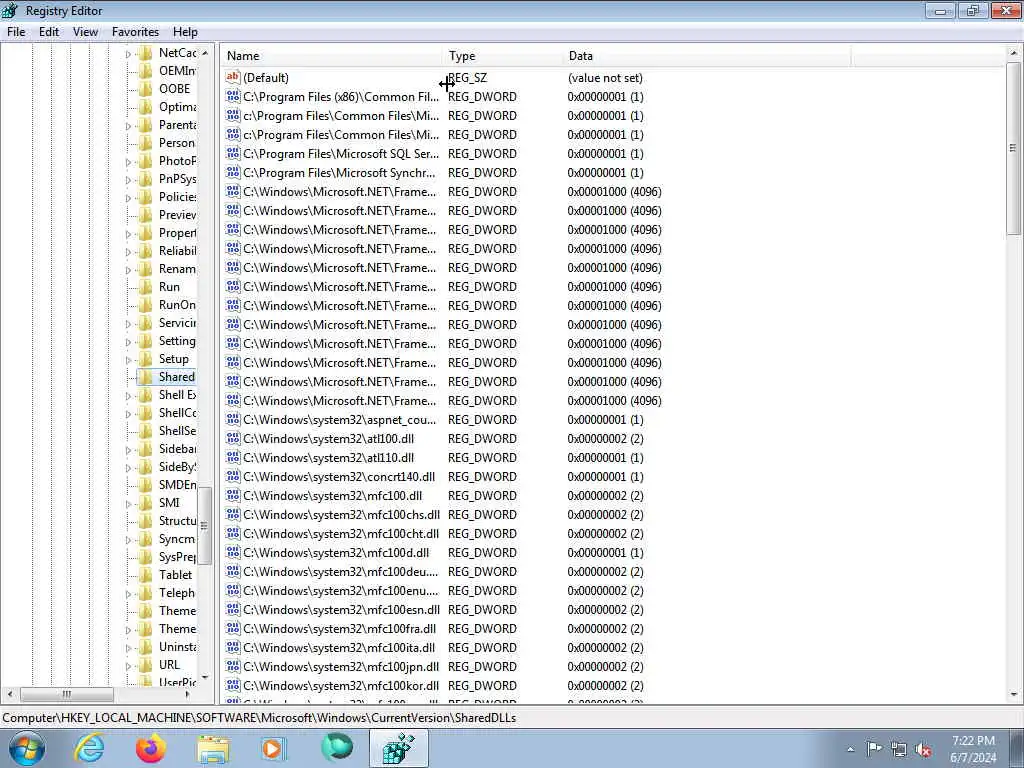
Task: Select the mfc100fra.dll value name
Action: 340,628
